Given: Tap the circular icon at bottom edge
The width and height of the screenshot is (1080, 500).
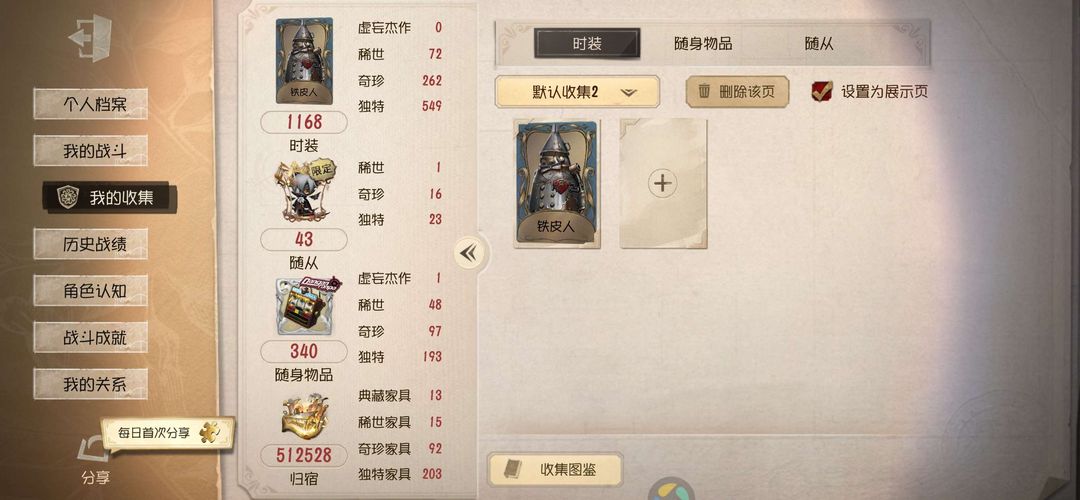Looking at the screenshot, I should point(672,490).
